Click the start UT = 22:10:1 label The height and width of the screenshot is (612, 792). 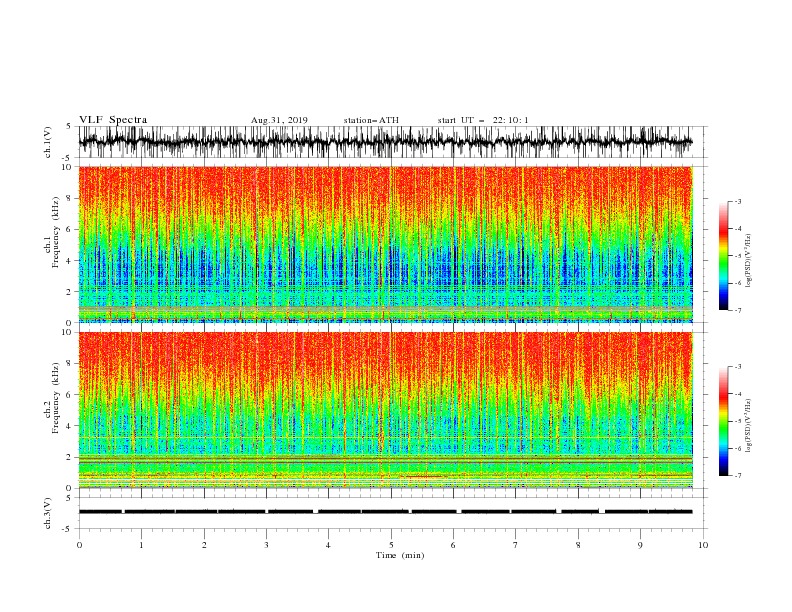coord(483,120)
